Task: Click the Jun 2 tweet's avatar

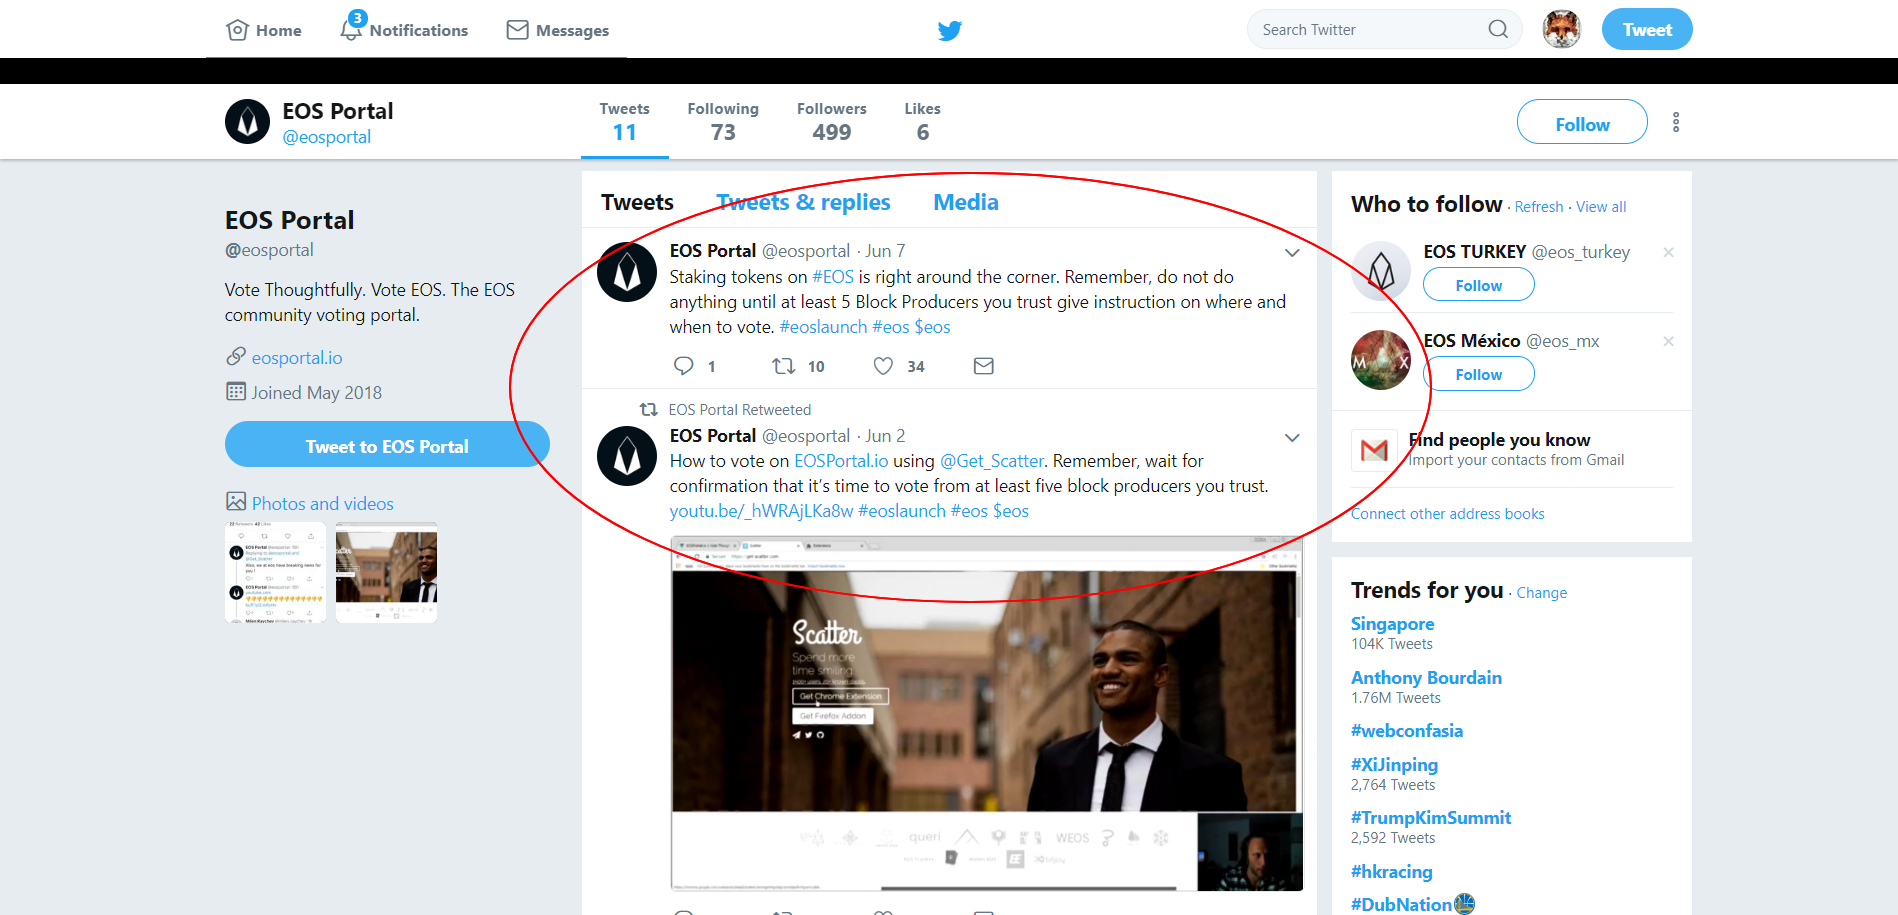Action: click(627, 456)
